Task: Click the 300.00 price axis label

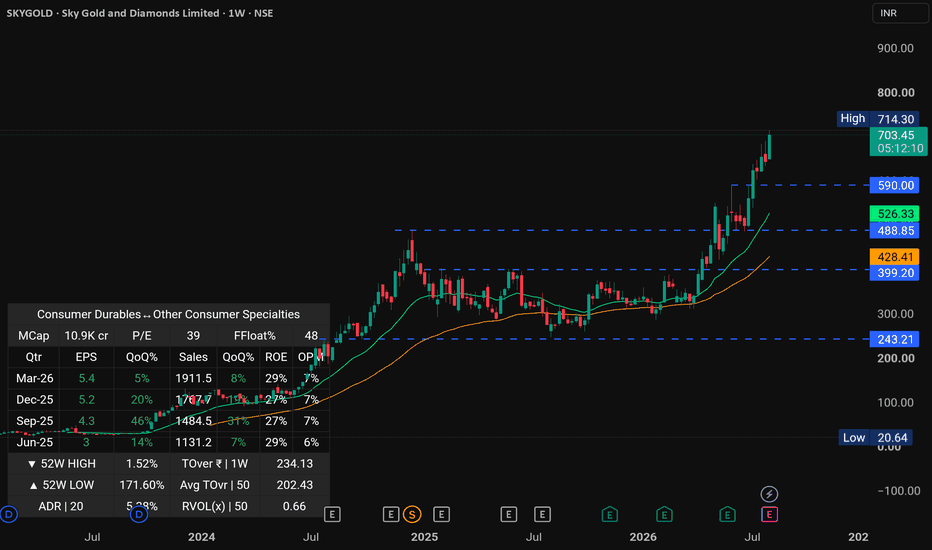Action: click(x=895, y=314)
